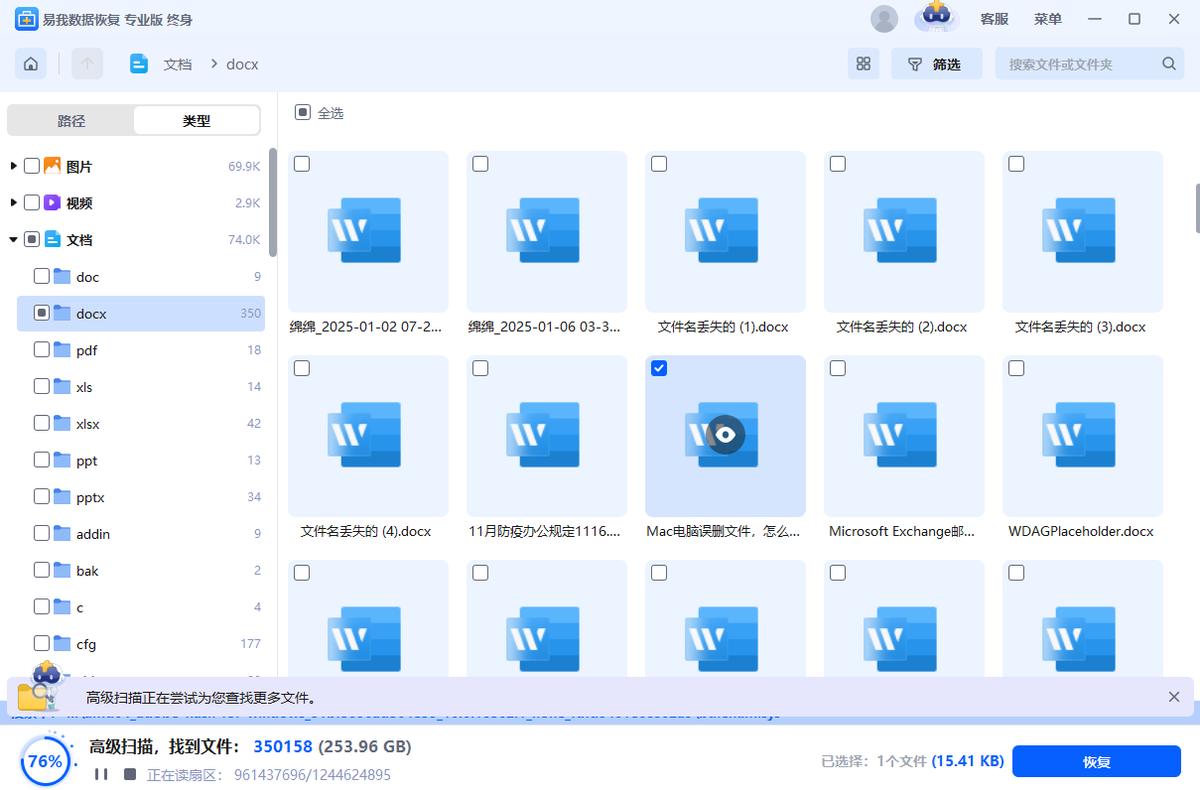Click the sidebar tree scrollbar
This screenshot has width=1200, height=790.
[273, 203]
